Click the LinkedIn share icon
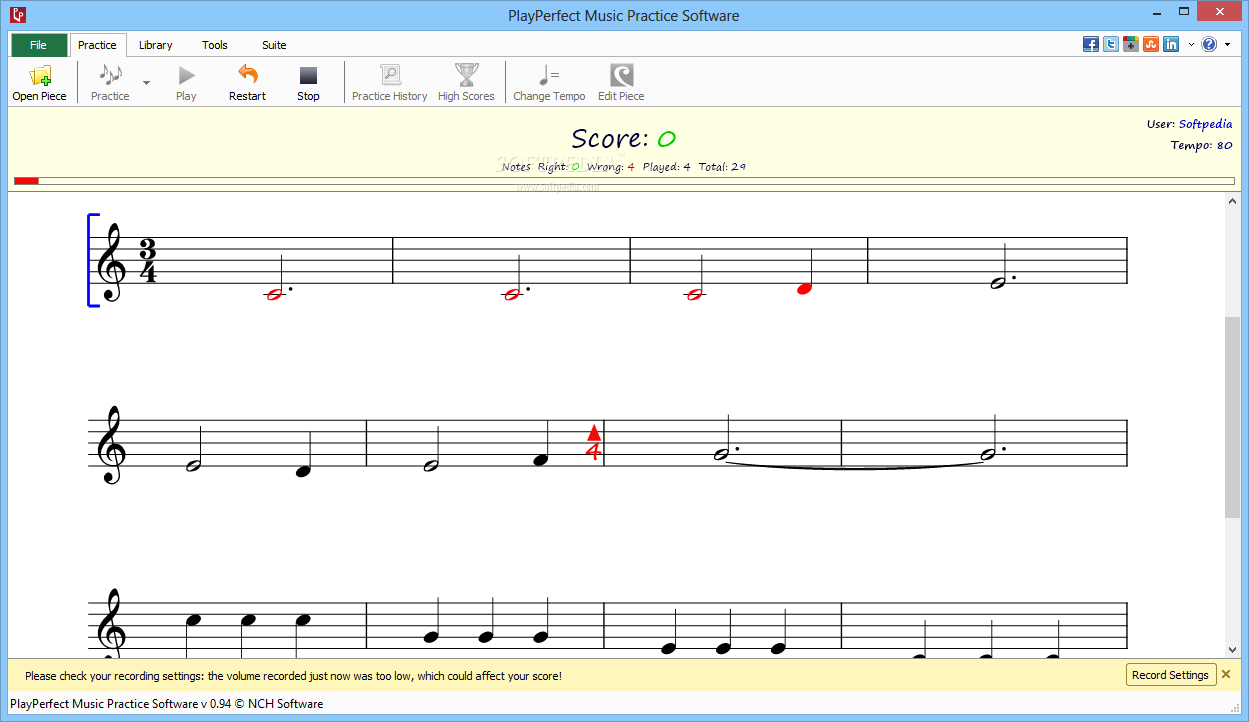1249x722 pixels. pyautogui.click(x=1171, y=44)
